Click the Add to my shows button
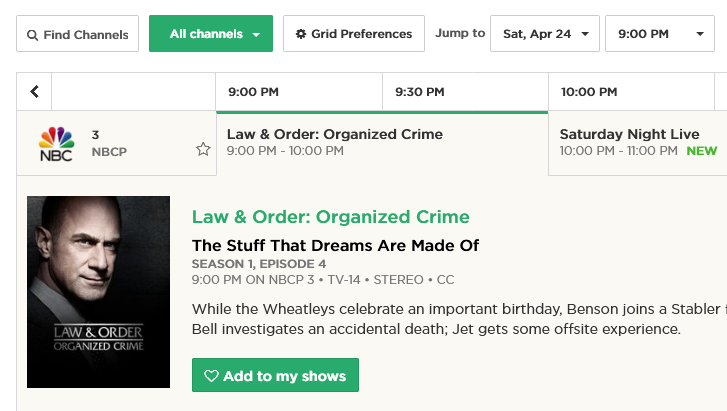Viewport: 727px width, 411px height. (x=275, y=376)
